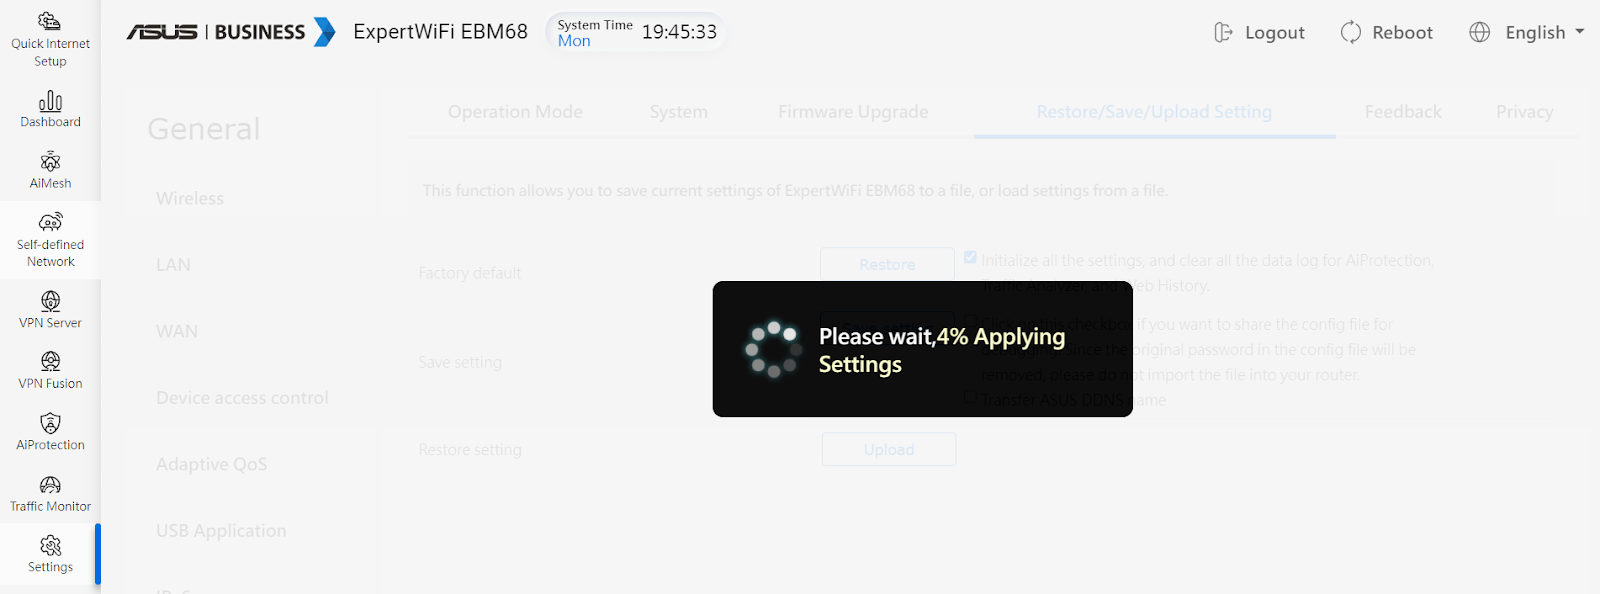This screenshot has height=594, width=1600.
Task: Open the Adaptive QoS menu item
Action: click(x=211, y=464)
